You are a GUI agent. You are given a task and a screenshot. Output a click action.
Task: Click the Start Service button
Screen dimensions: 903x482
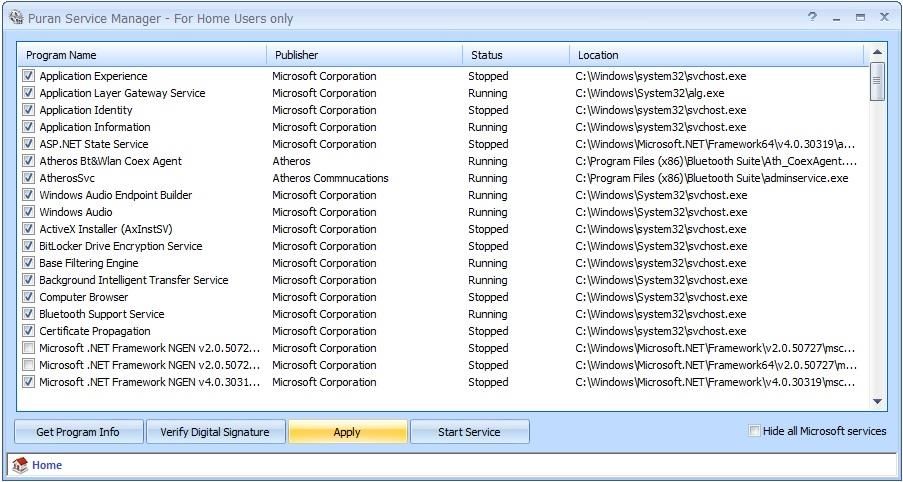click(469, 432)
